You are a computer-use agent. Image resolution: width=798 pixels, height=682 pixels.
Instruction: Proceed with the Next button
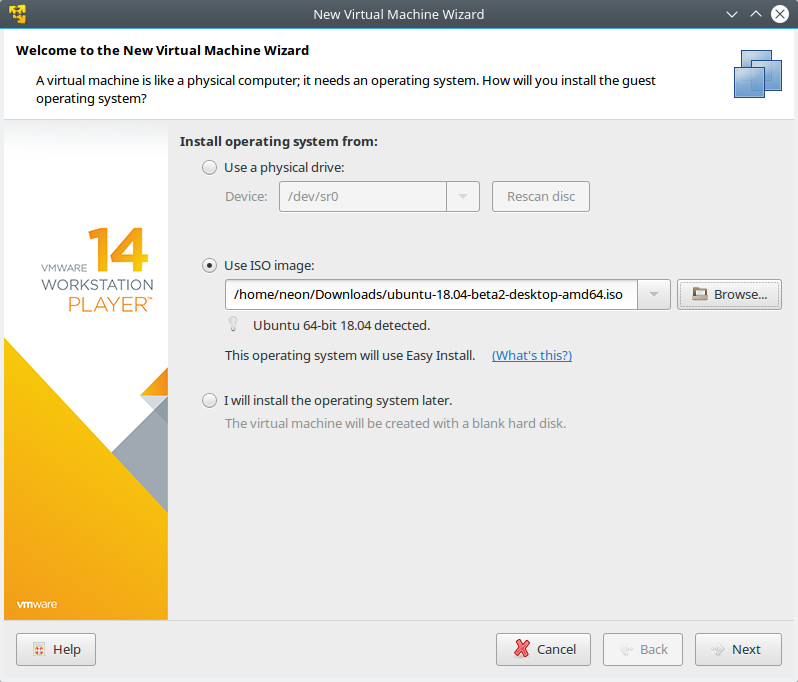pos(738,649)
